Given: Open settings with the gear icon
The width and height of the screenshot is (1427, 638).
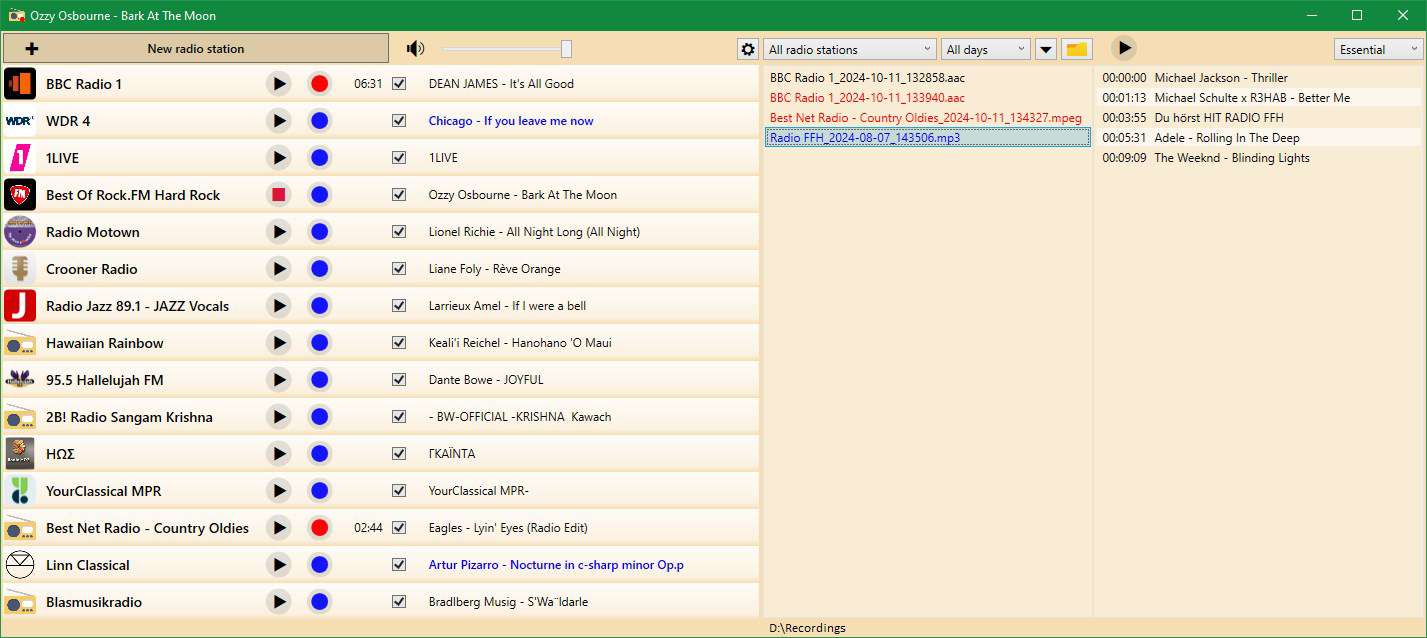Looking at the screenshot, I should (747, 49).
